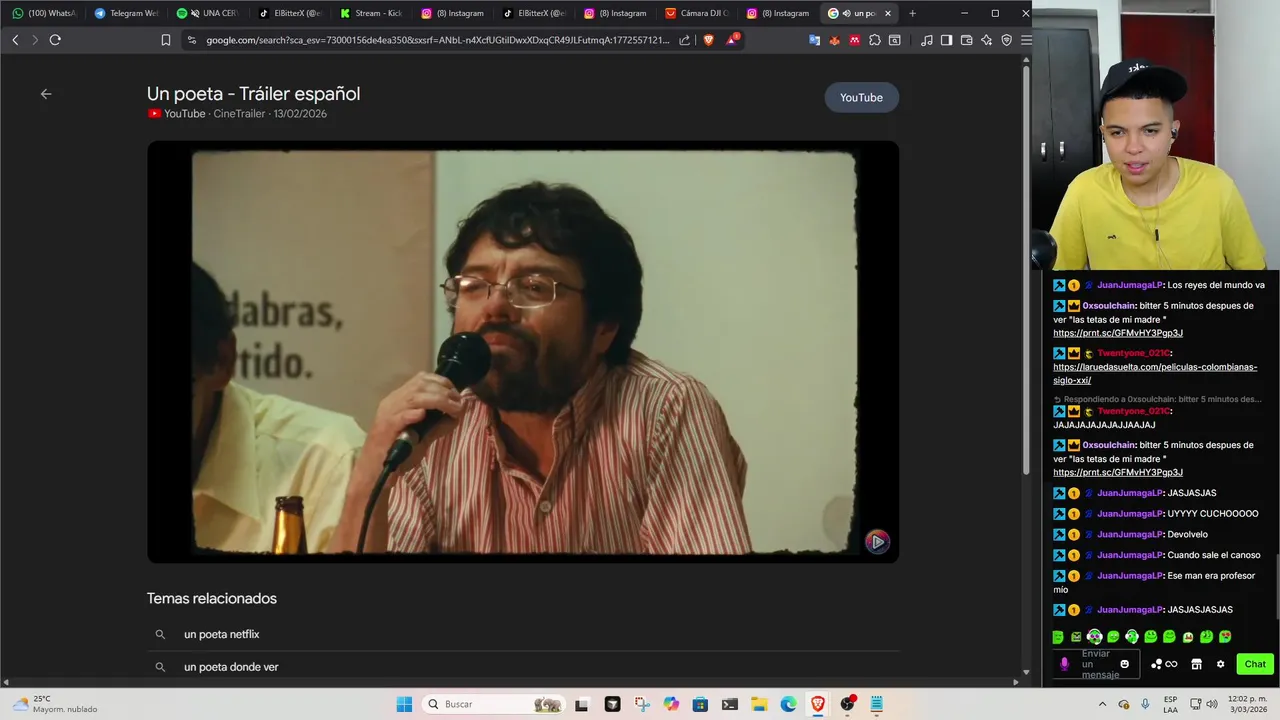Send message with green Chat button
The image size is (1280, 720).
1255,664
